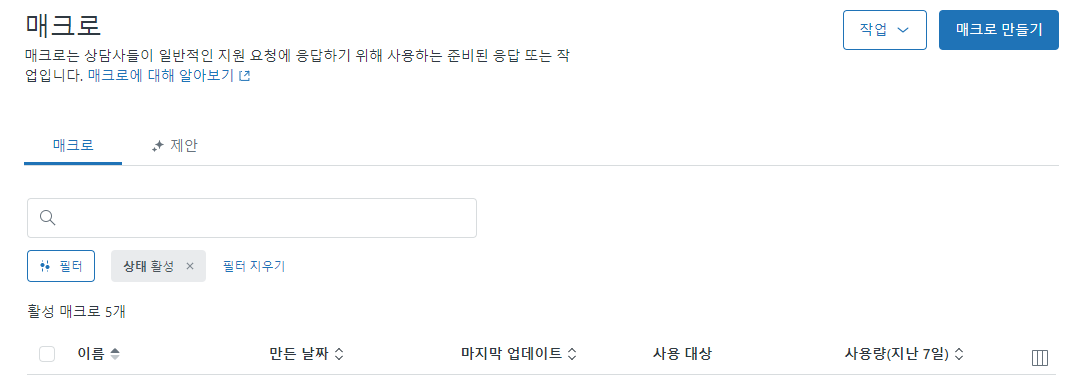Sort by 마지막 업데이트 using its sort arrows
Viewport: 1085px width, 382px height.
point(572,354)
